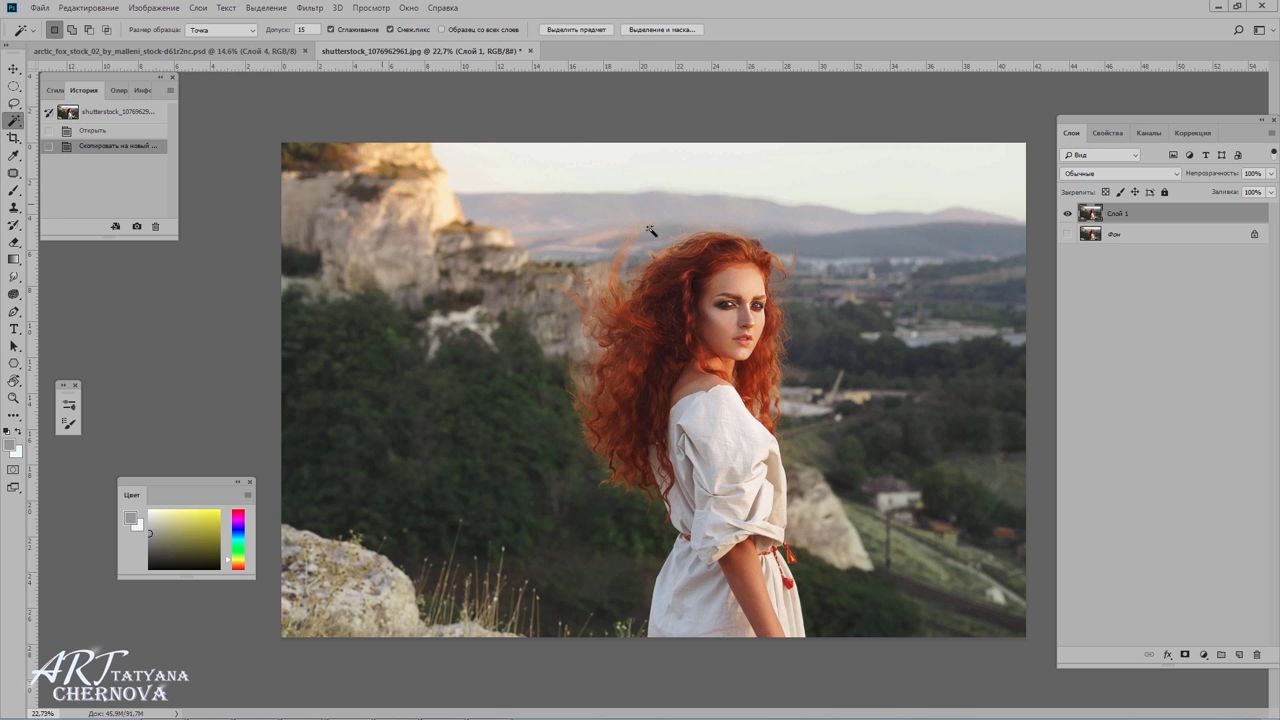Select the Eraser tool
Viewport: 1280px width, 720px height.
14,242
